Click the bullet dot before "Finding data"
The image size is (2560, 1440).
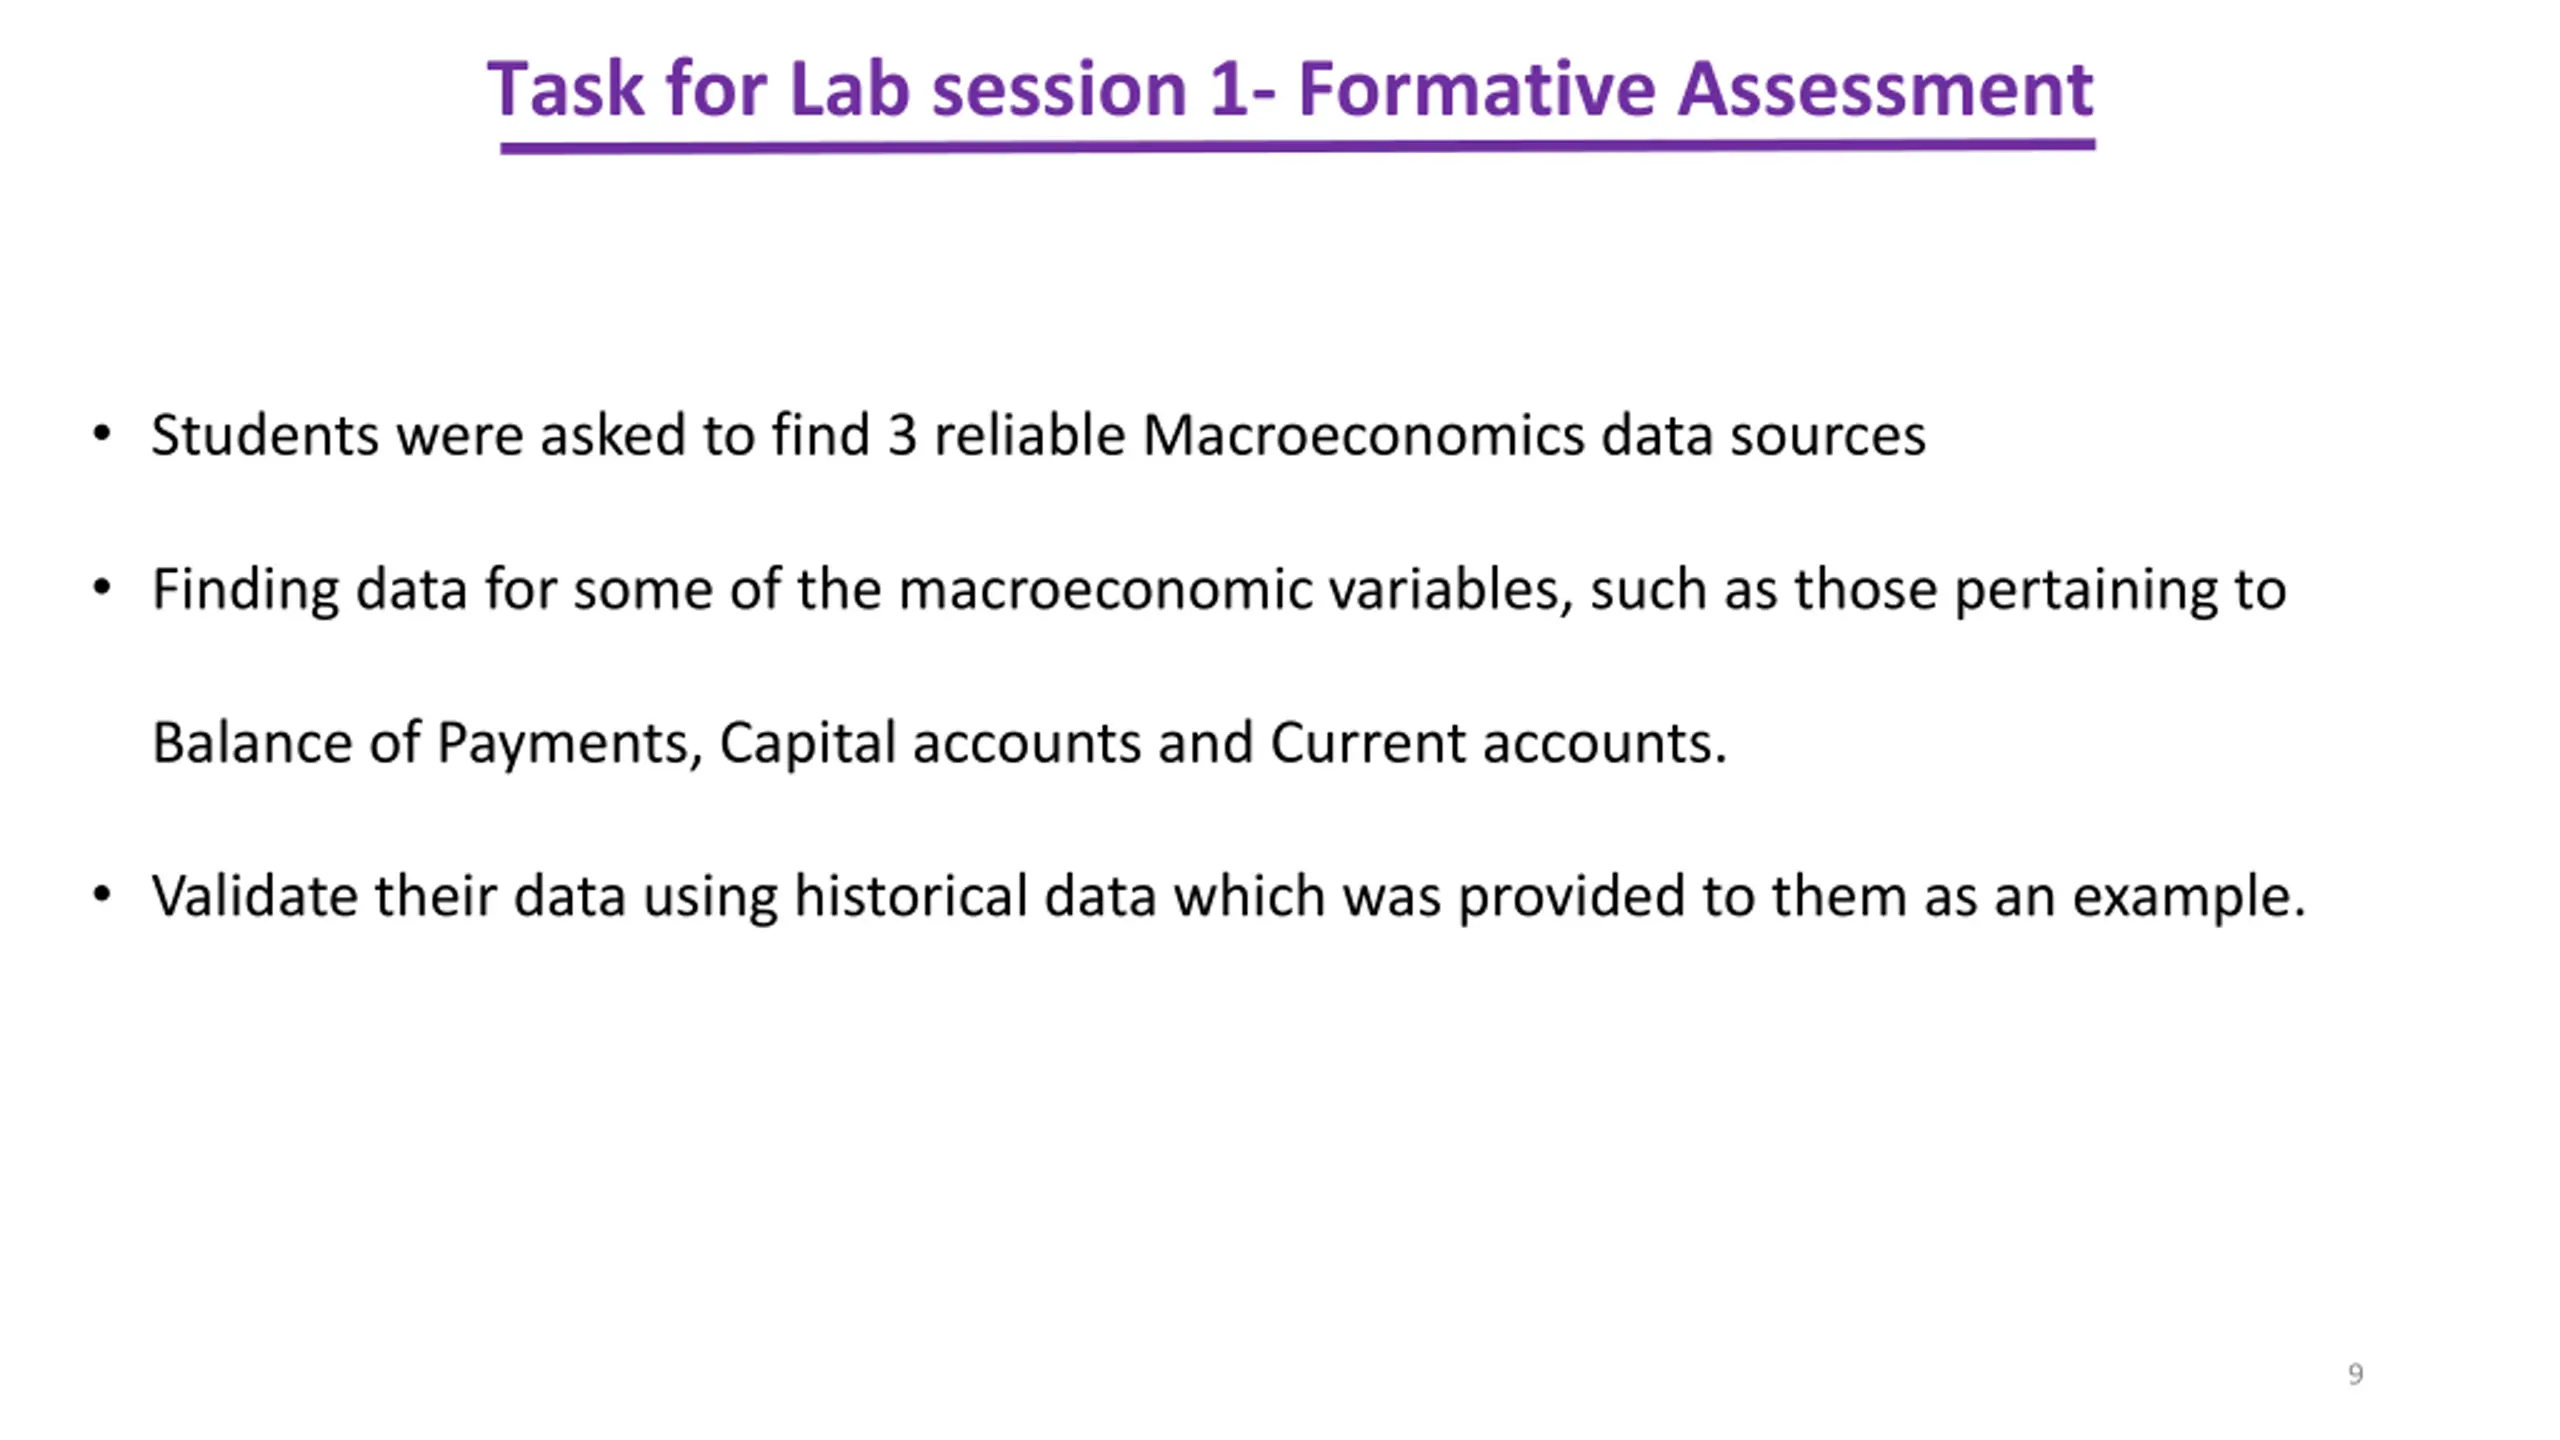pyautogui.click(x=101, y=587)
